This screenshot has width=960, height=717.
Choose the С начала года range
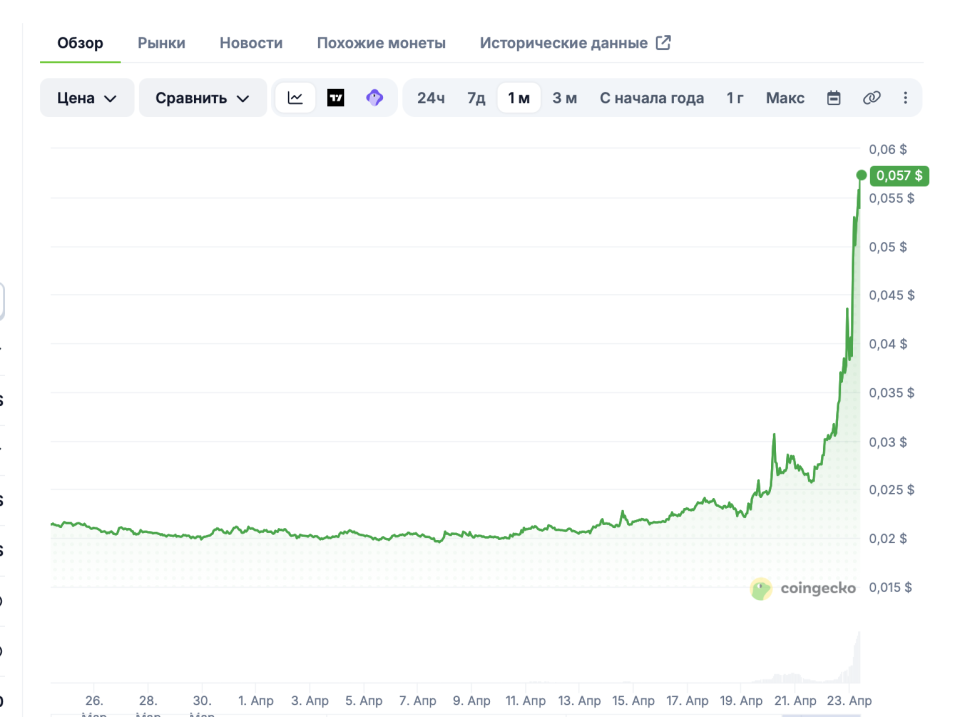[x=651, y=98]
